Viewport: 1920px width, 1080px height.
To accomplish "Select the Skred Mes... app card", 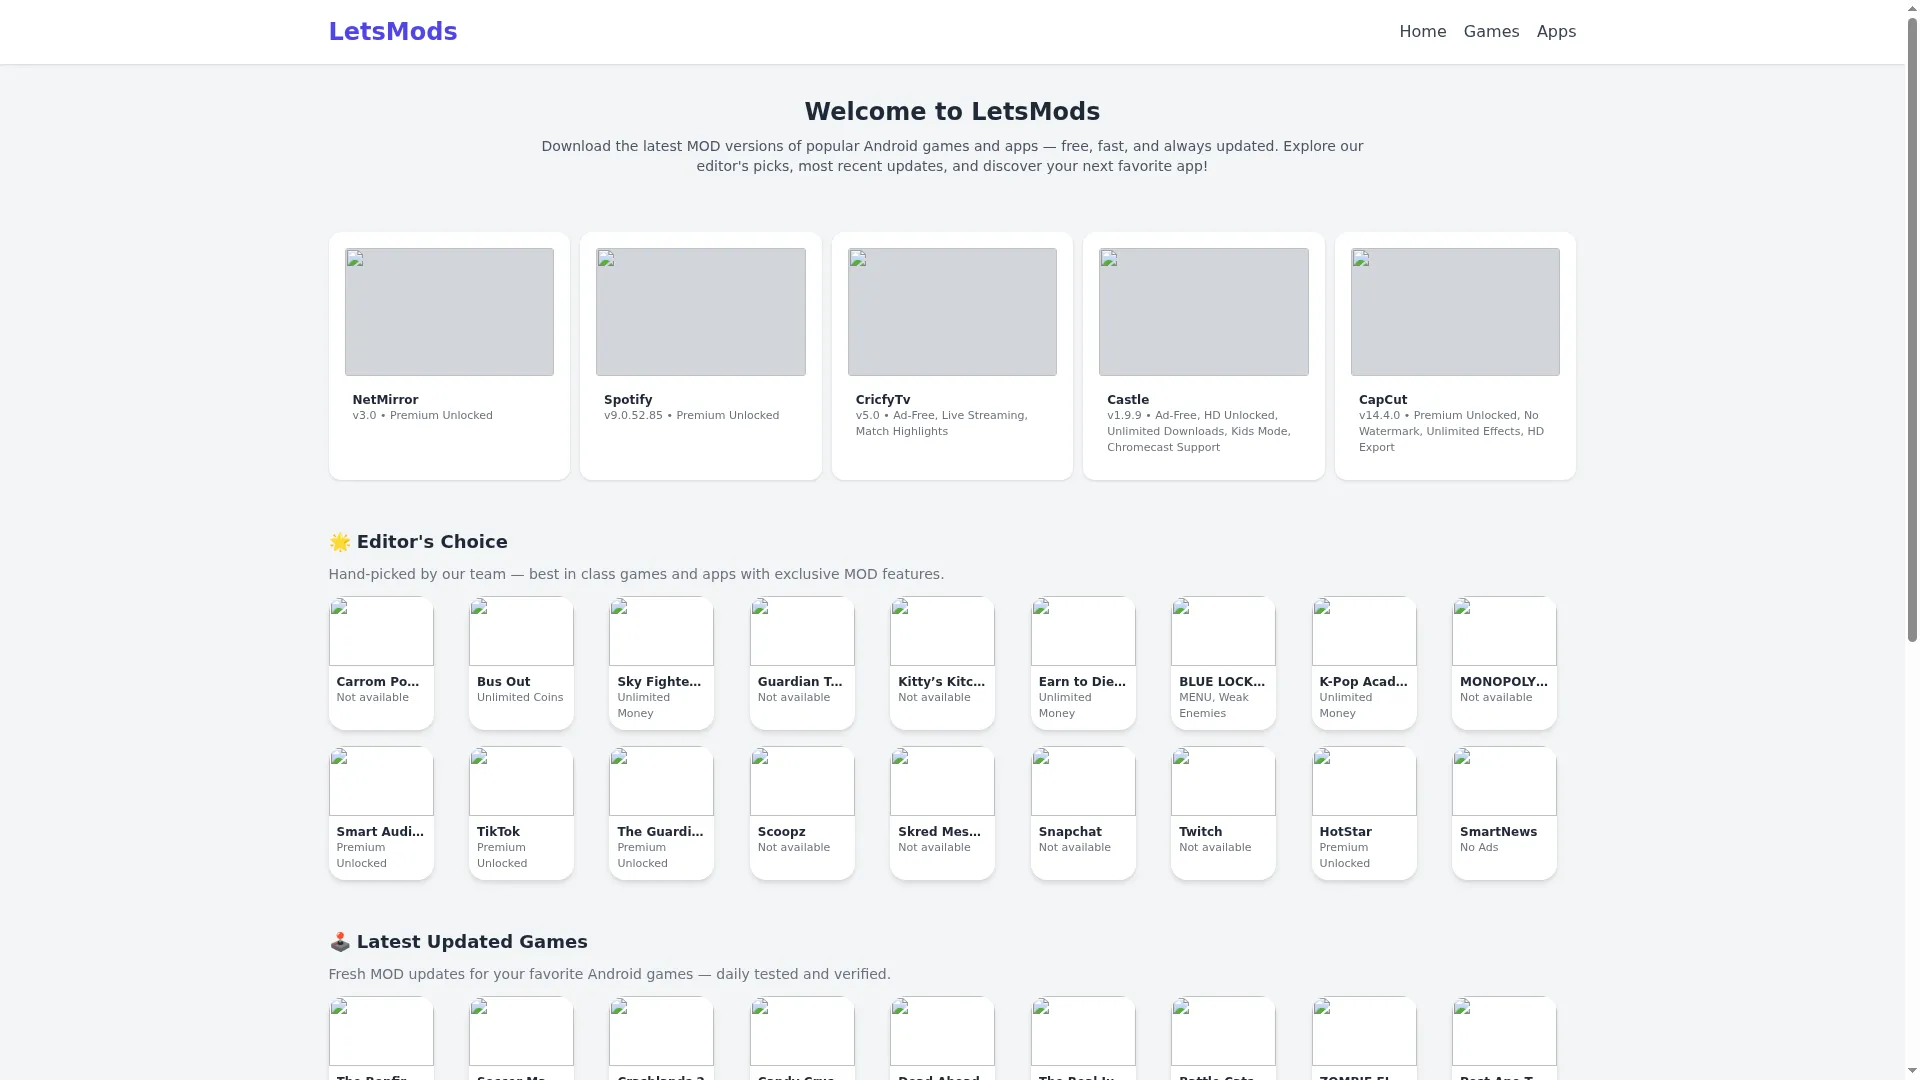I will (942, 813).
